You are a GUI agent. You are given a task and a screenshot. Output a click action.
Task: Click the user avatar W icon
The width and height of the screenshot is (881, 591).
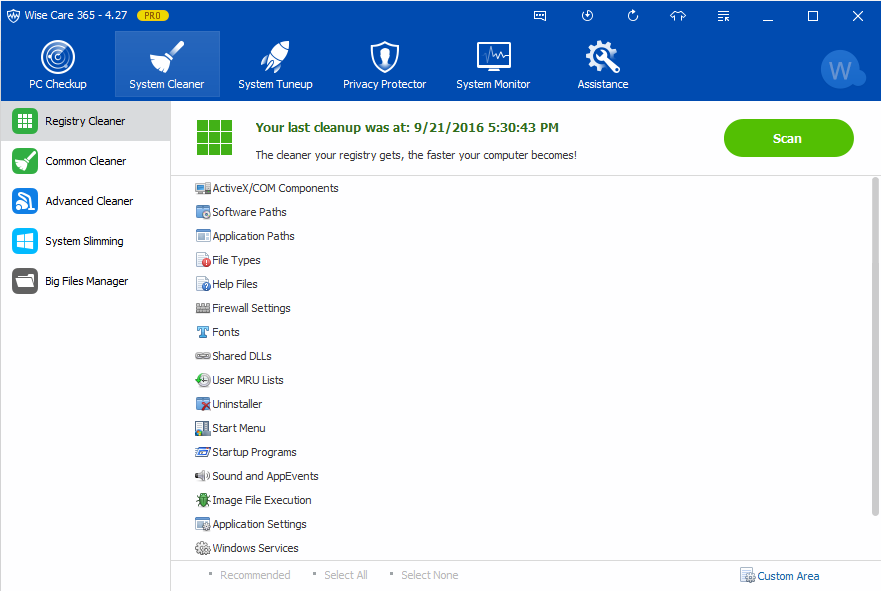(841, 70)
